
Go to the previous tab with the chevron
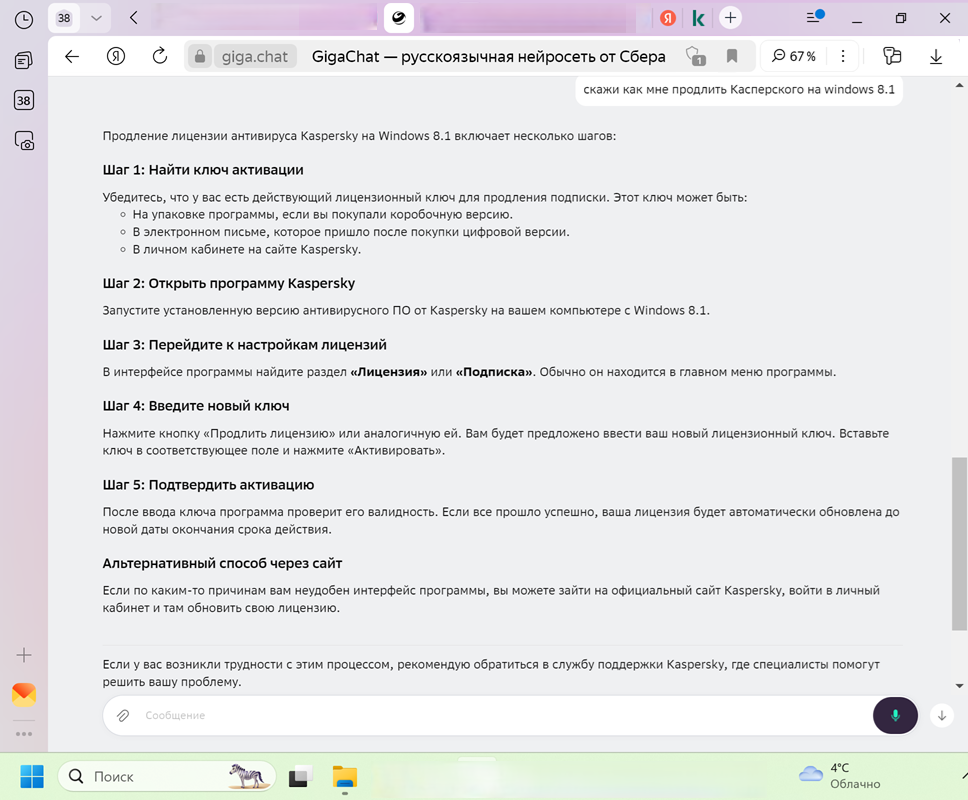point(133,18)
